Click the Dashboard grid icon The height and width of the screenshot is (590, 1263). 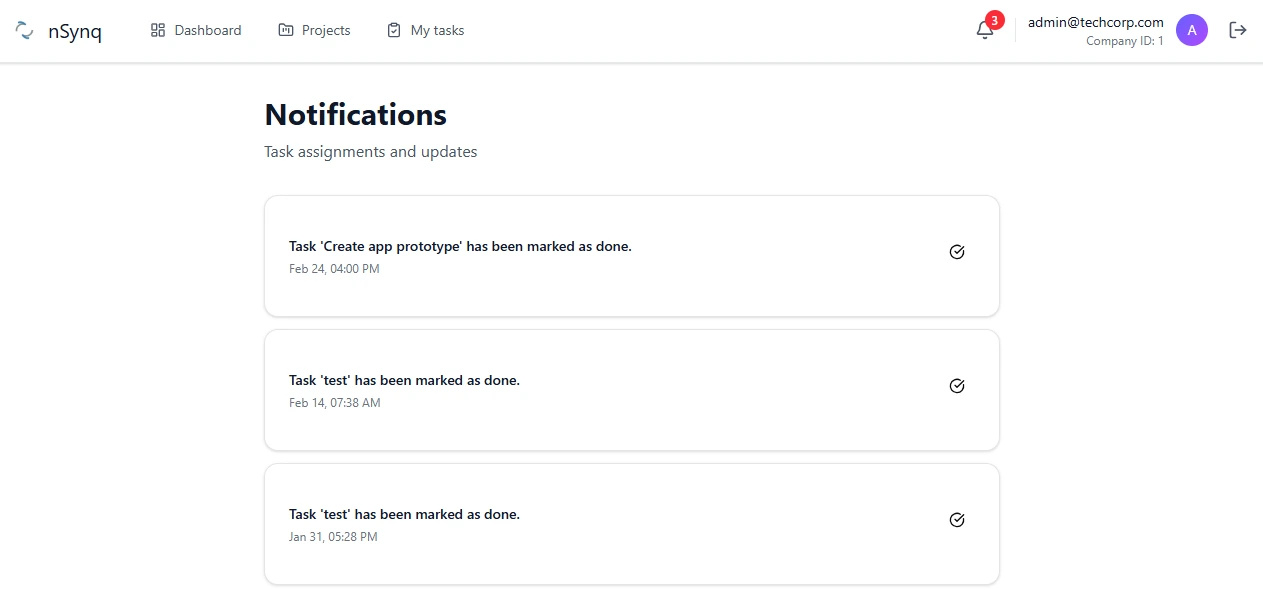coord(156,30)
